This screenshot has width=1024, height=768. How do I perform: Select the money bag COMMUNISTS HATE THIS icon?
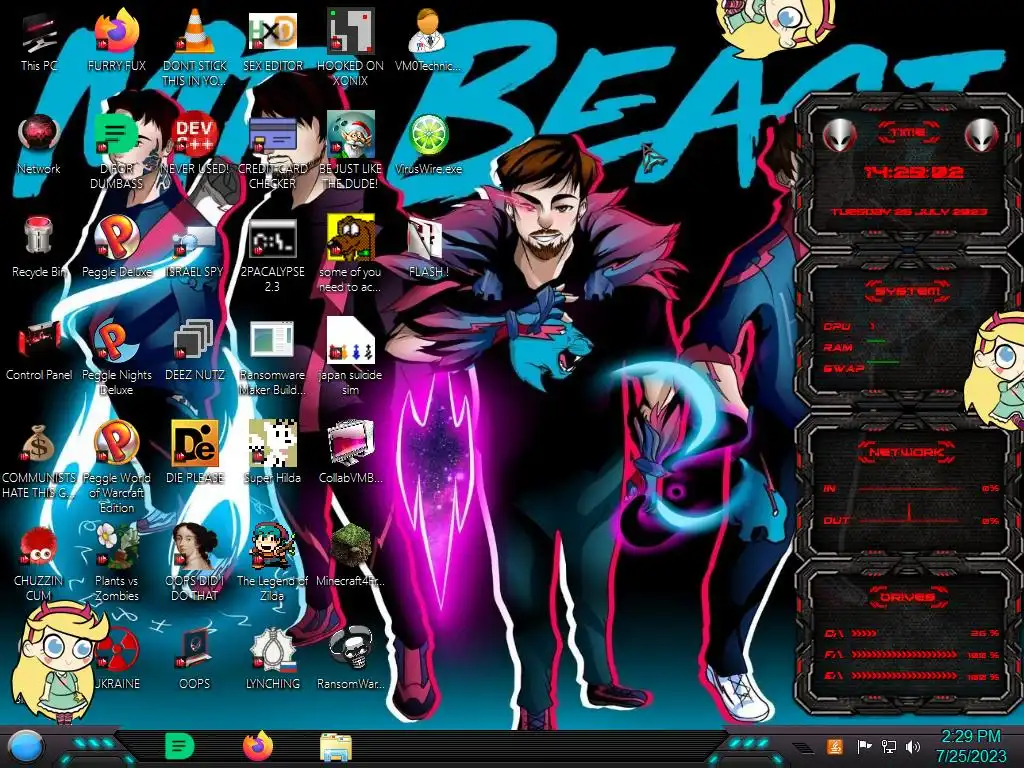(x=39, y=460)
